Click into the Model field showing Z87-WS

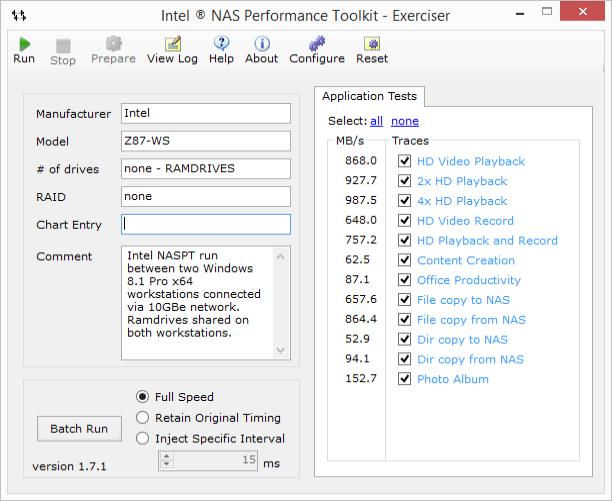[206, 141]
